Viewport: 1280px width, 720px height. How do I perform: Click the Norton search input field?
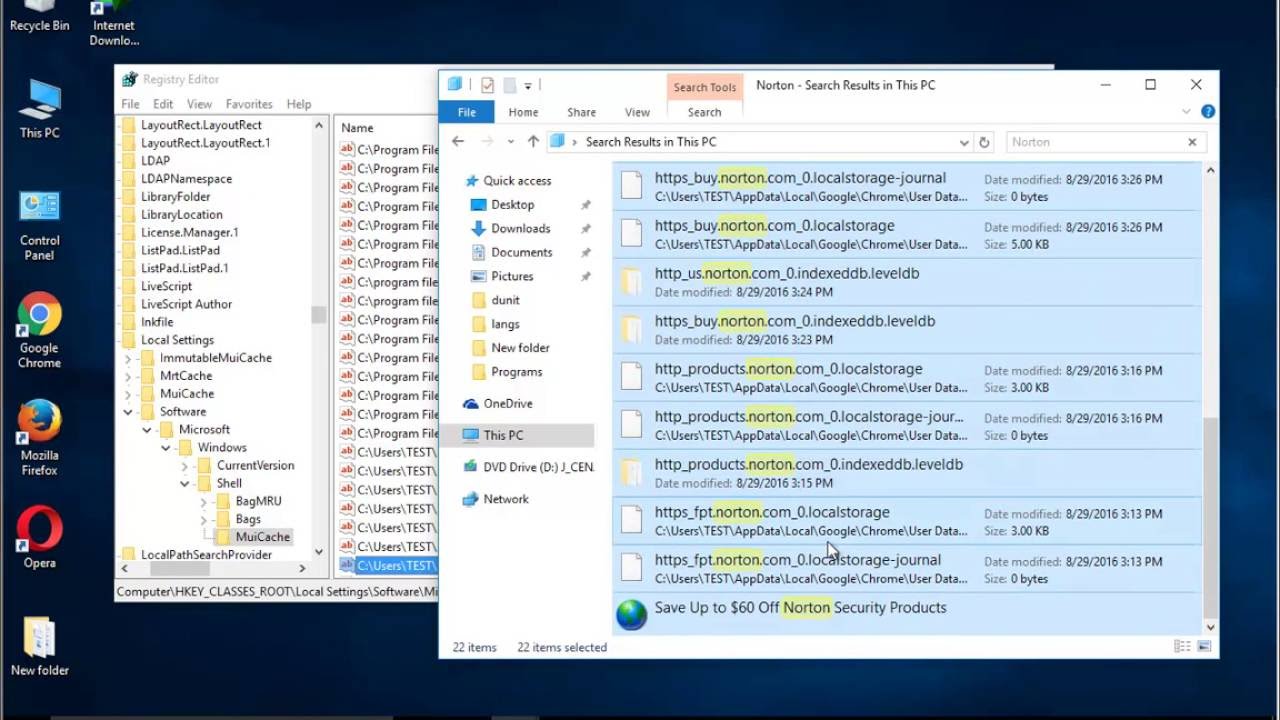[1095, 142]
